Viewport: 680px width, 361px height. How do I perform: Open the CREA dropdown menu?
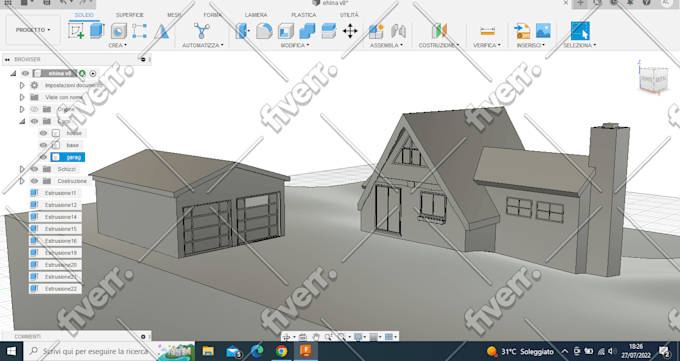click(x=118, y=45)
